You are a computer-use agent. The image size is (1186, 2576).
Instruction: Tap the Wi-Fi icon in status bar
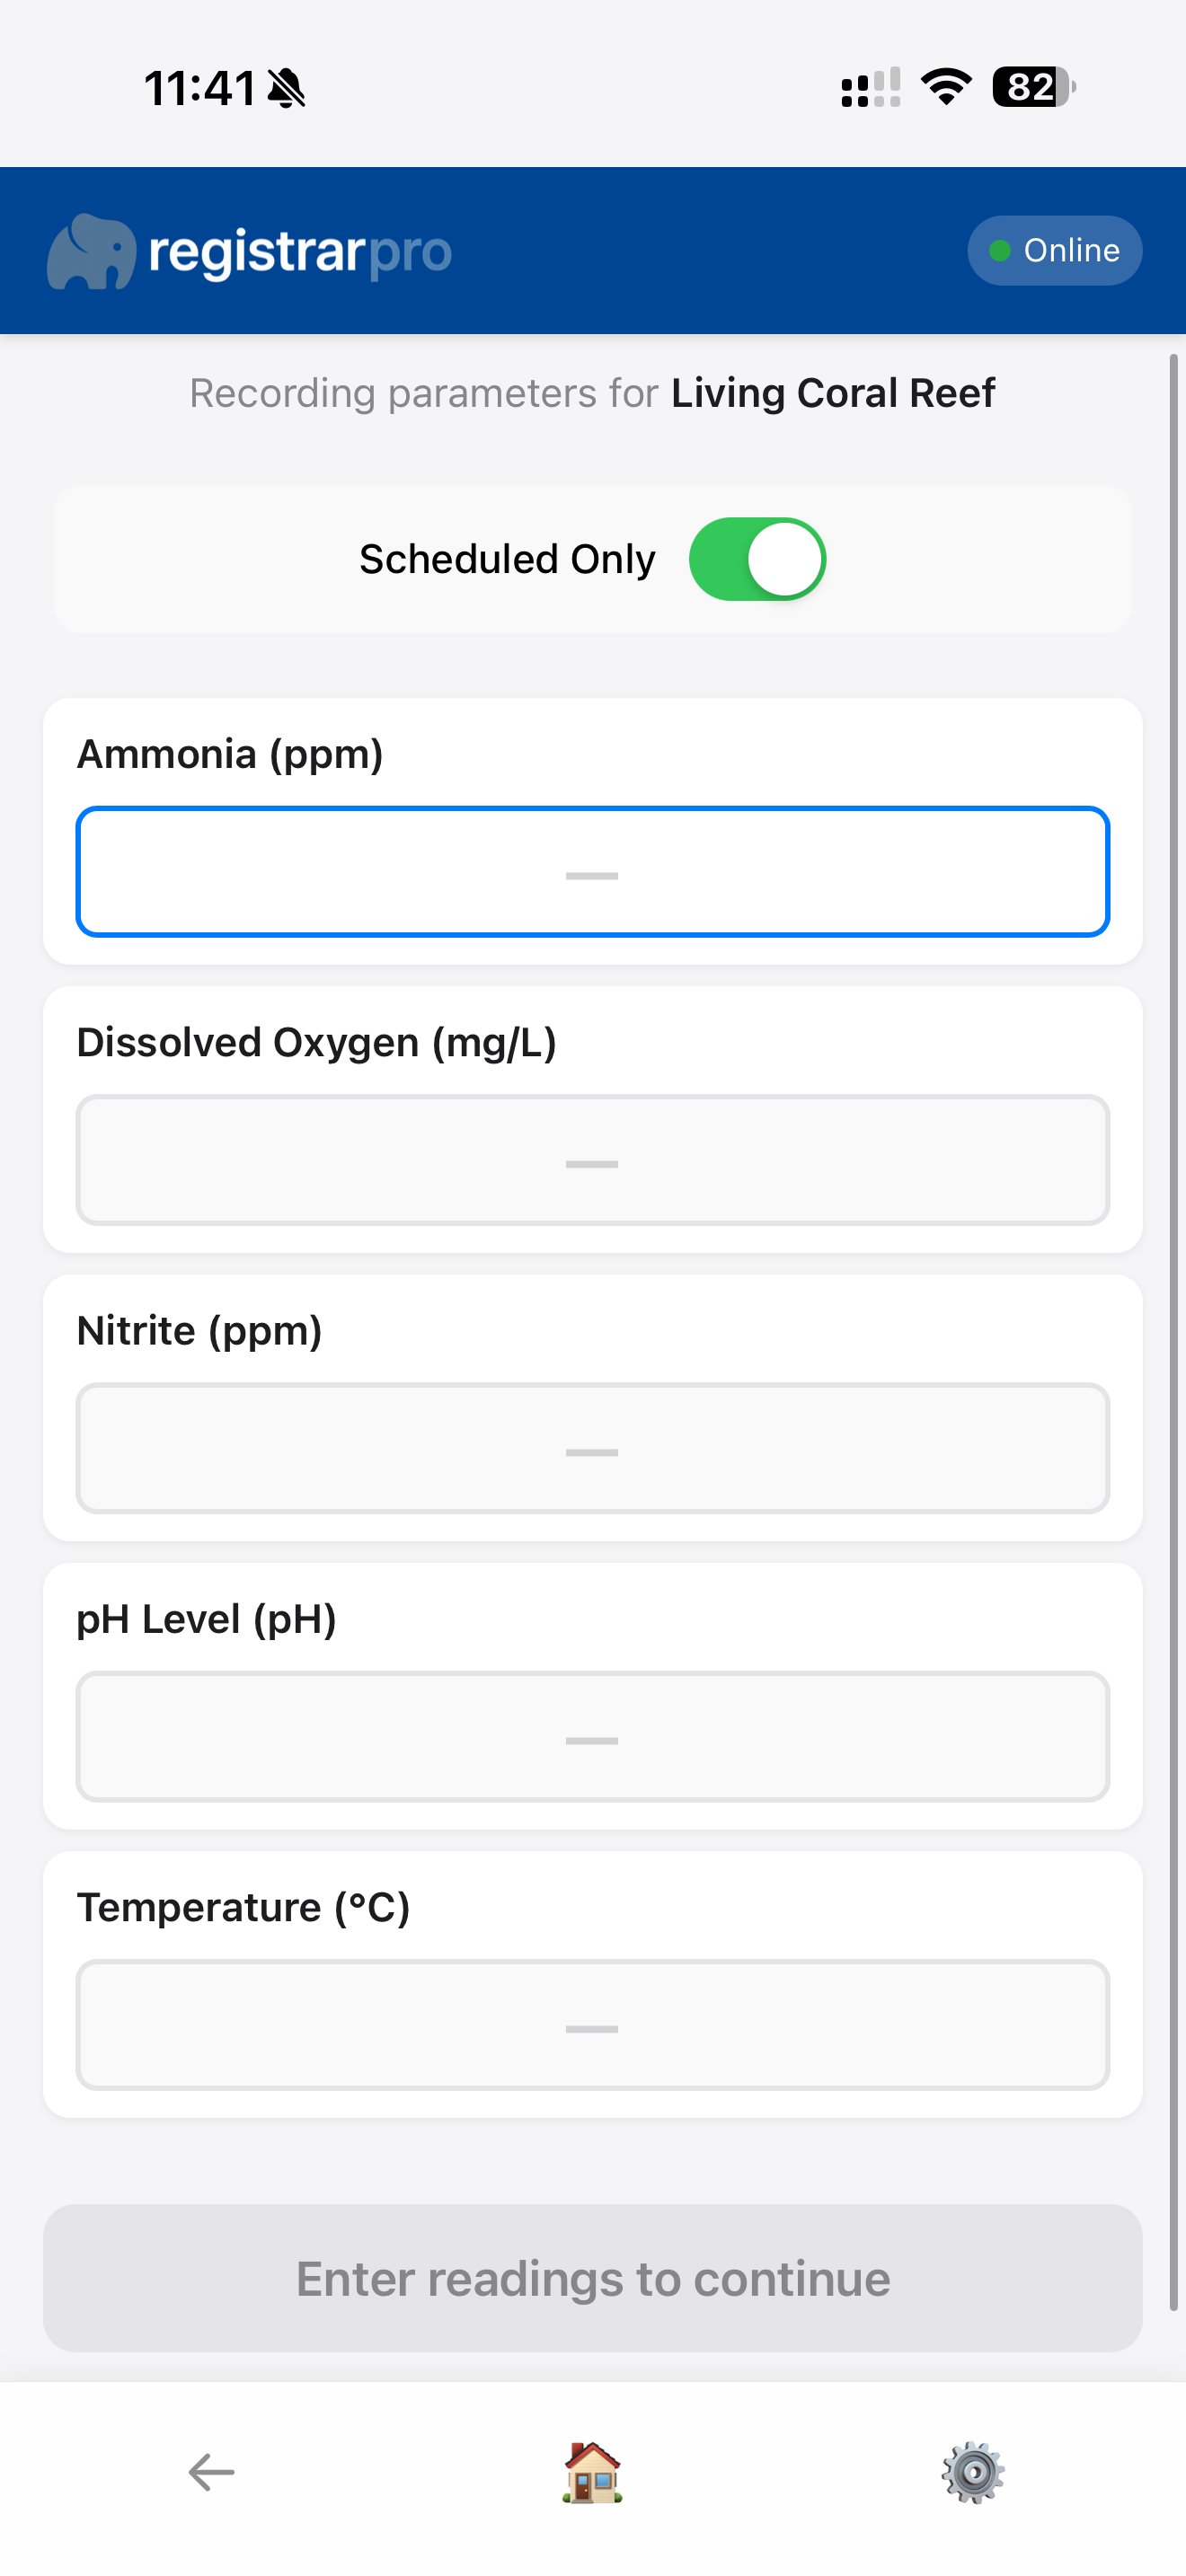point(944,88)
